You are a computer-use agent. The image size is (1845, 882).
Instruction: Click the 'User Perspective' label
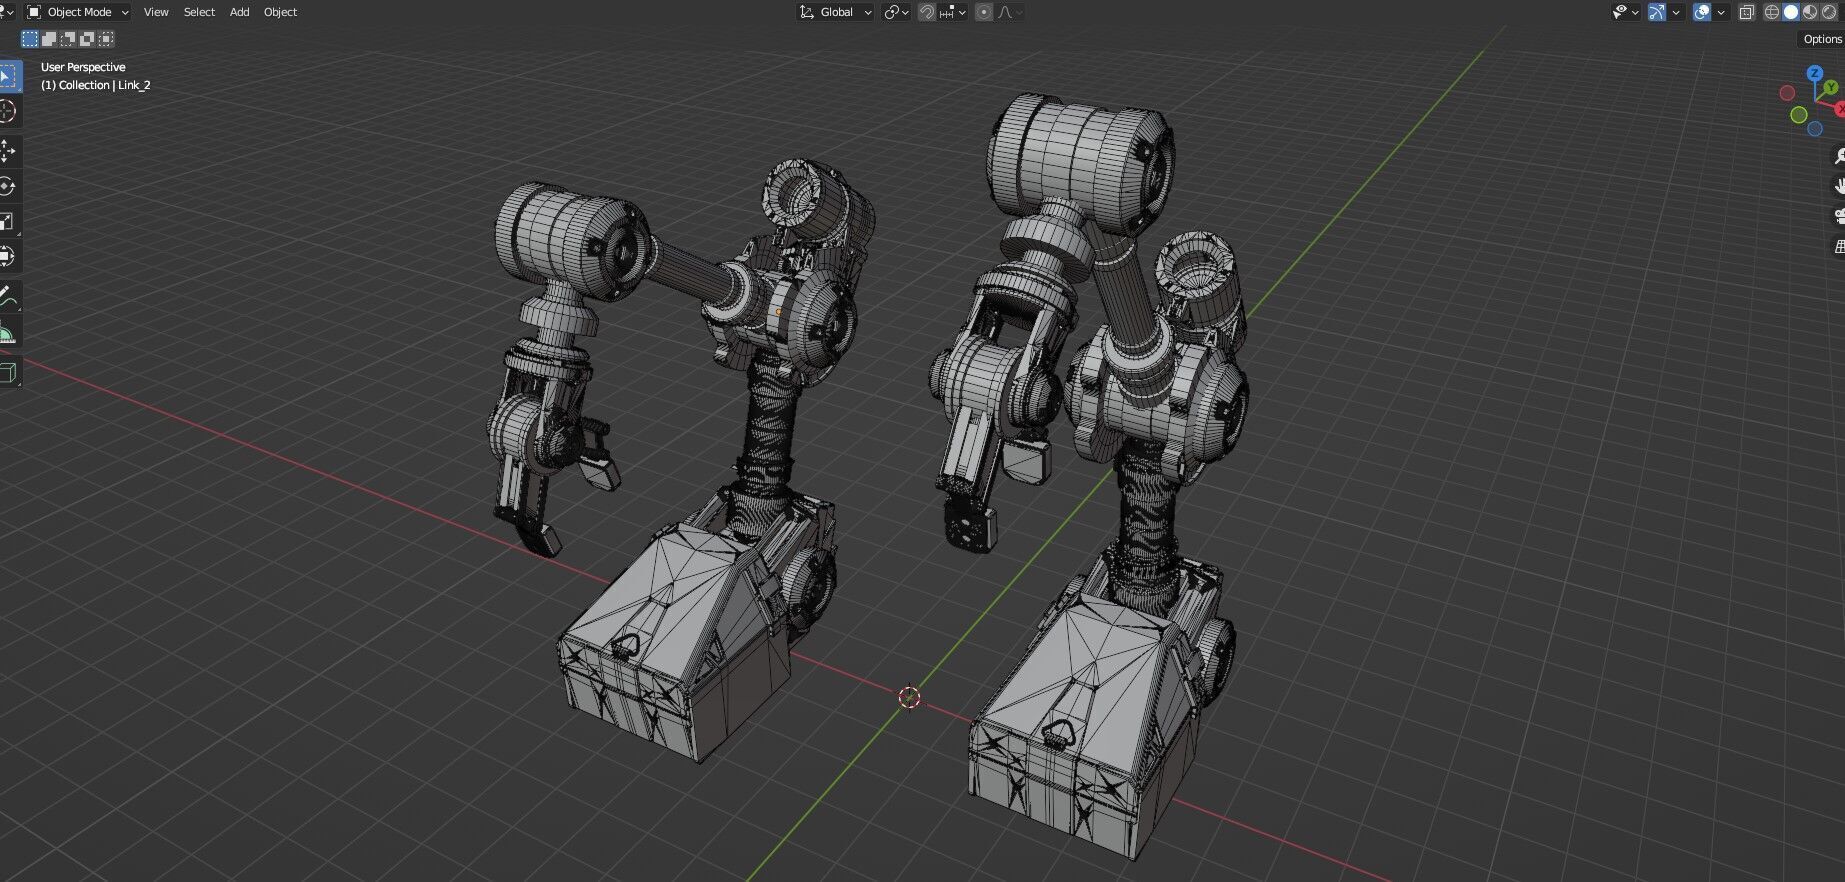click(x=83, y=67)
